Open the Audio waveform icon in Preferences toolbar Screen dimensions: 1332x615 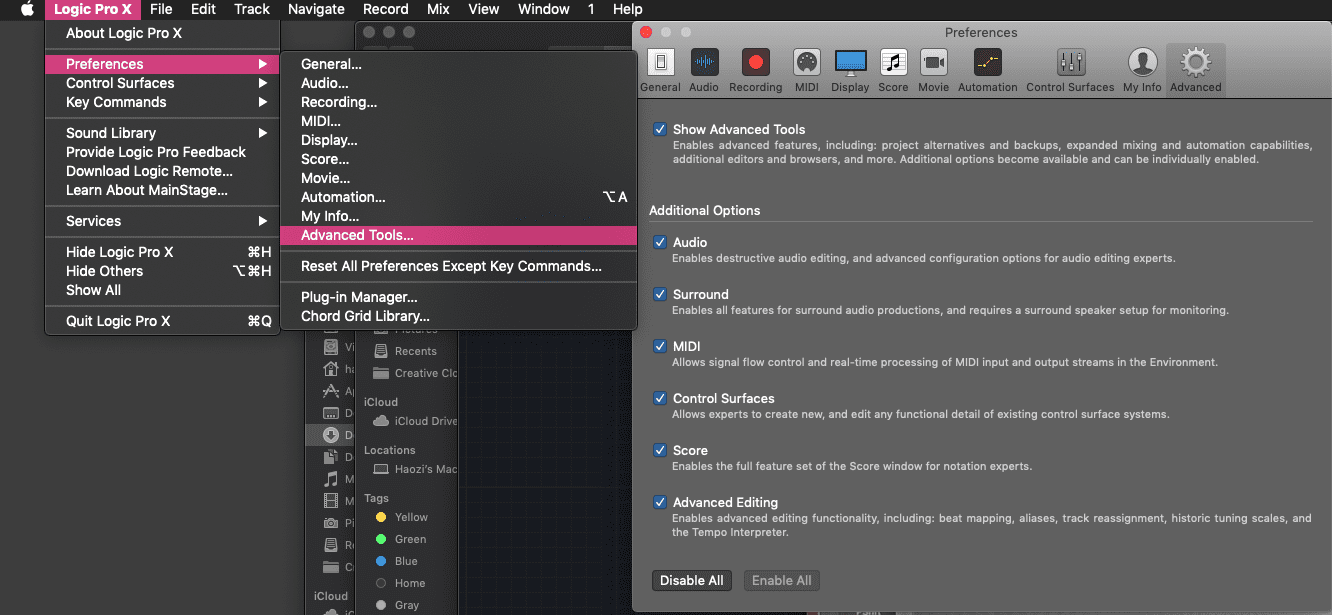(704, 62)
